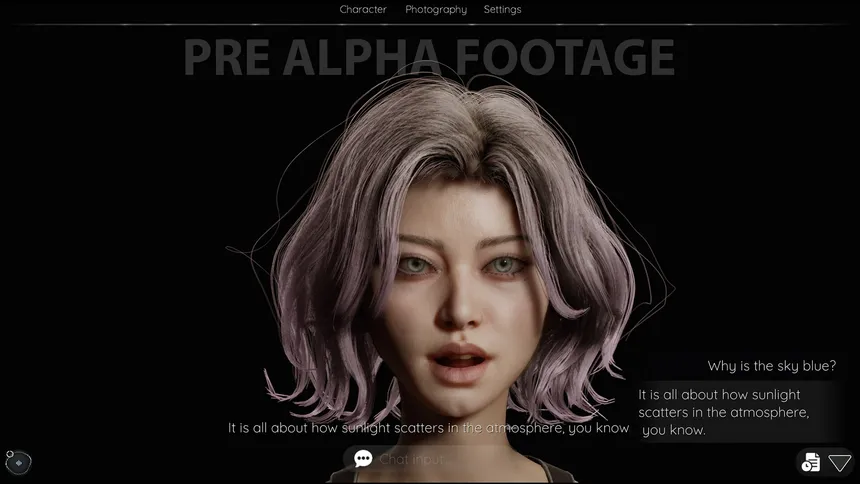Click the character's eye on the right side
The width and height of the screenshot is (860, 484).
tap(504, 265)
